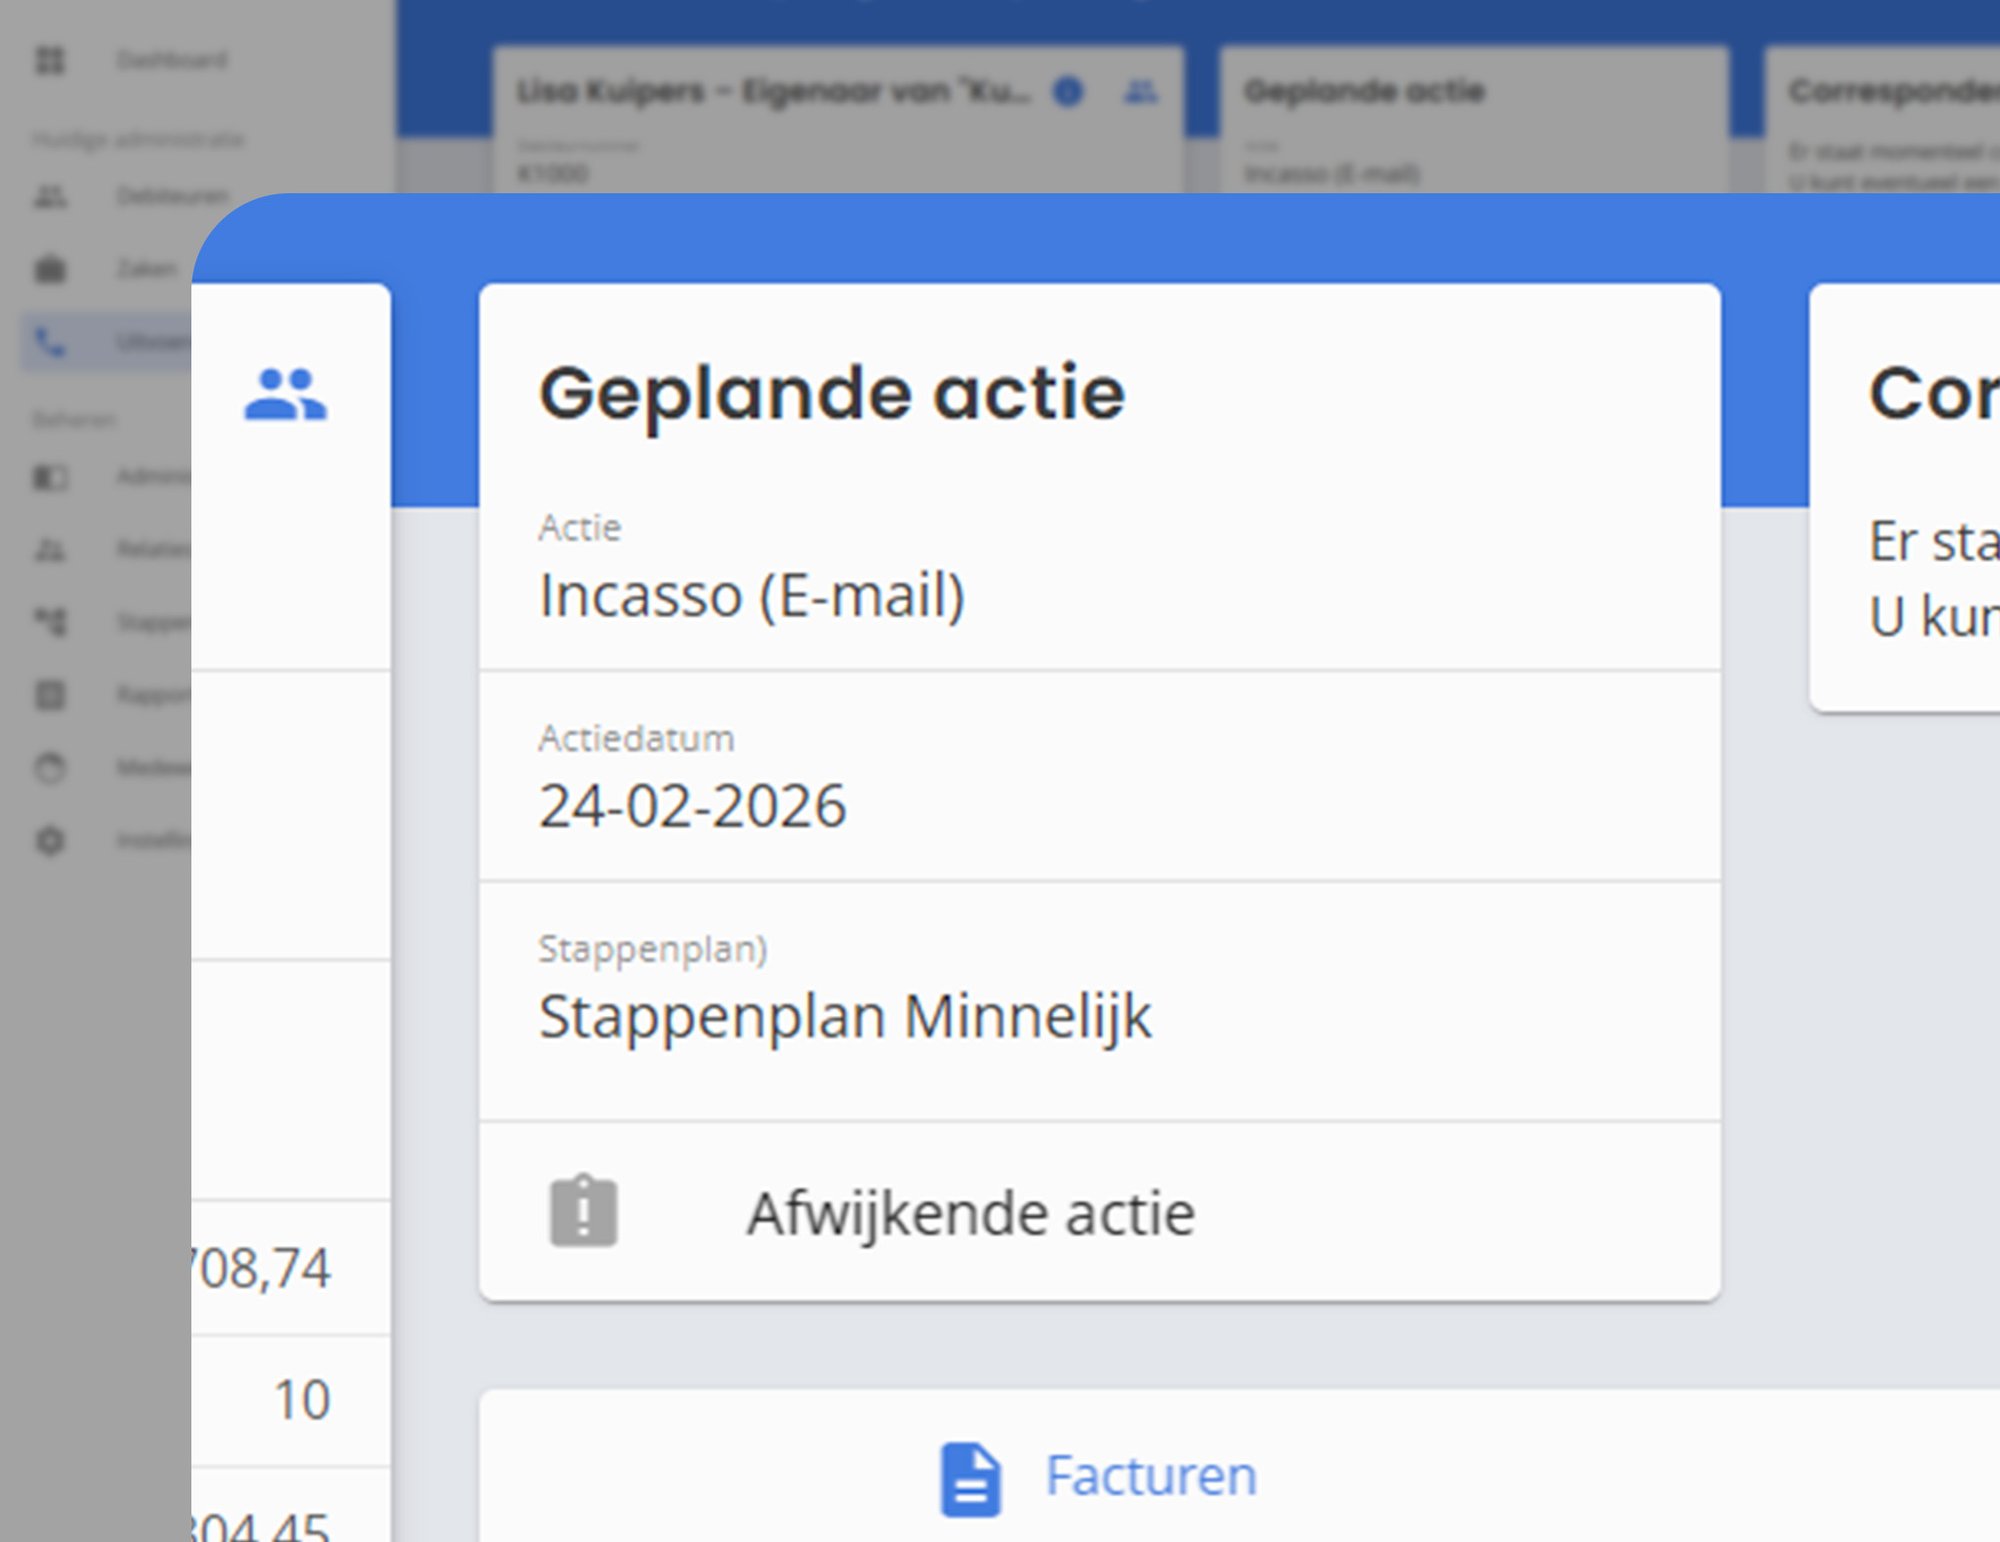Click the briefcase icon for Zaken

(x=51, y=268)
